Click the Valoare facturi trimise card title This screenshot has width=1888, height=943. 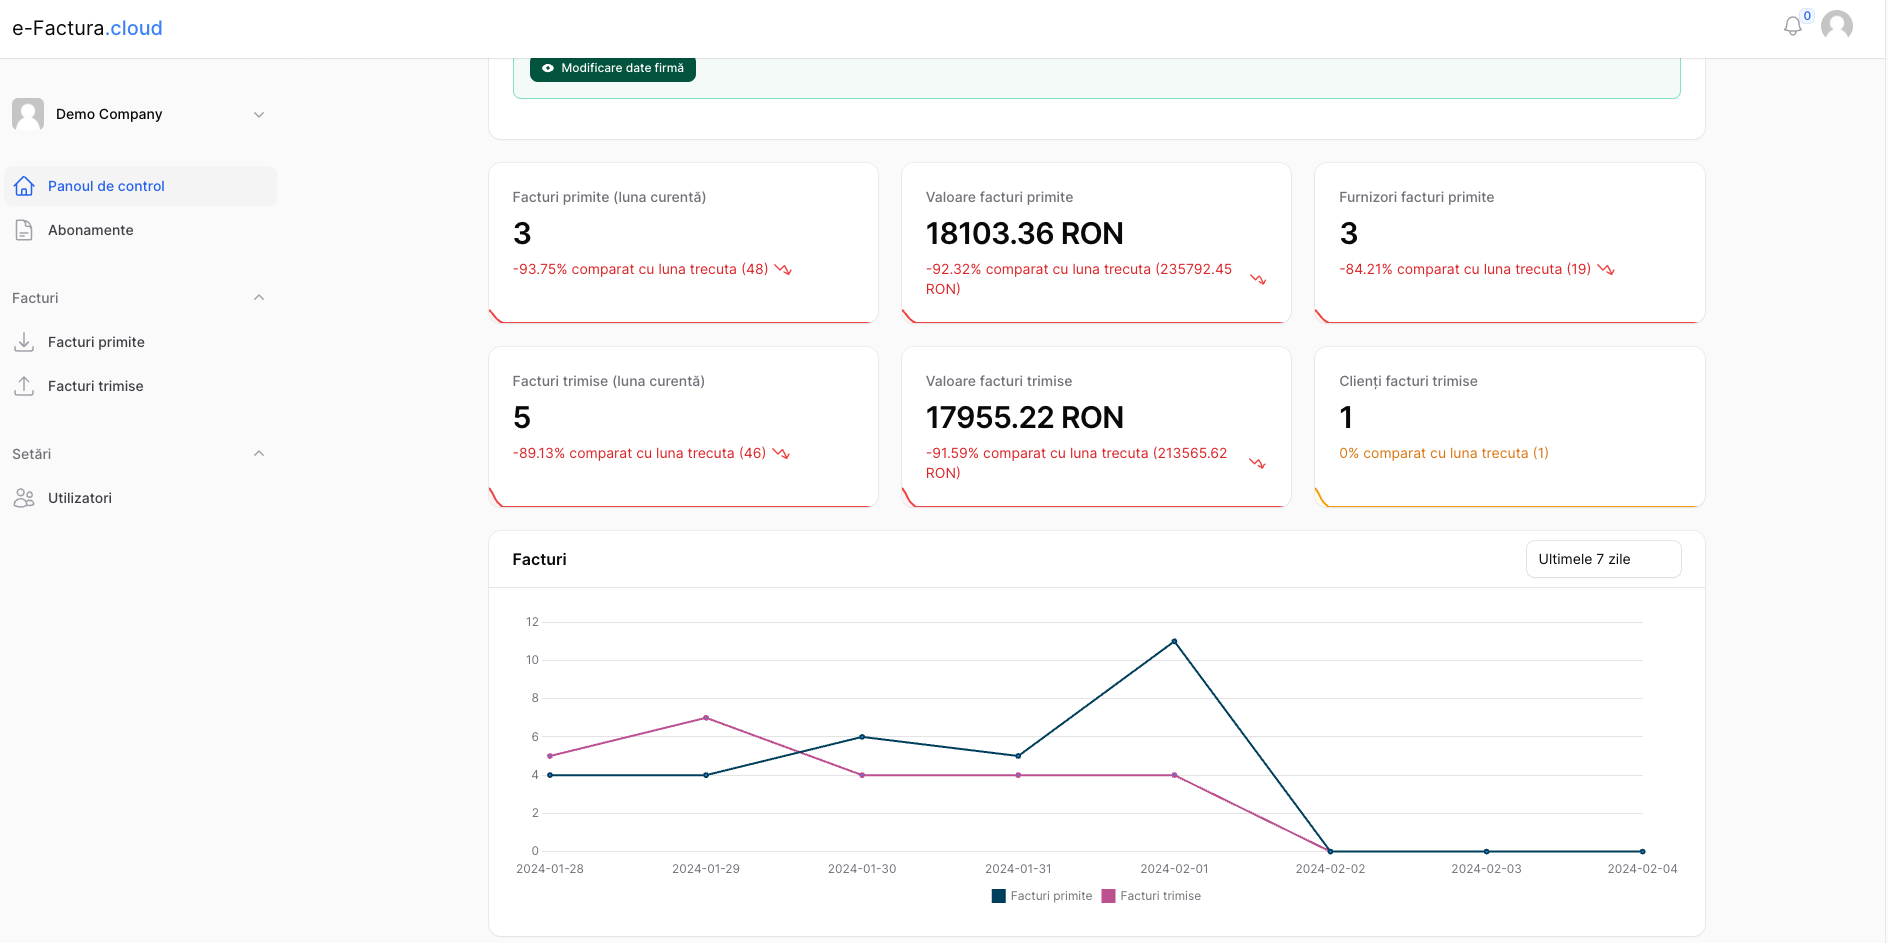click(998, 381)
